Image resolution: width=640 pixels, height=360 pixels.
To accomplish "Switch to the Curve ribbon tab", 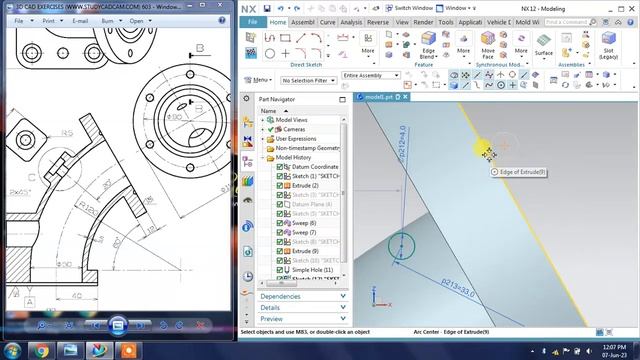I will click(x=327, y=22).
